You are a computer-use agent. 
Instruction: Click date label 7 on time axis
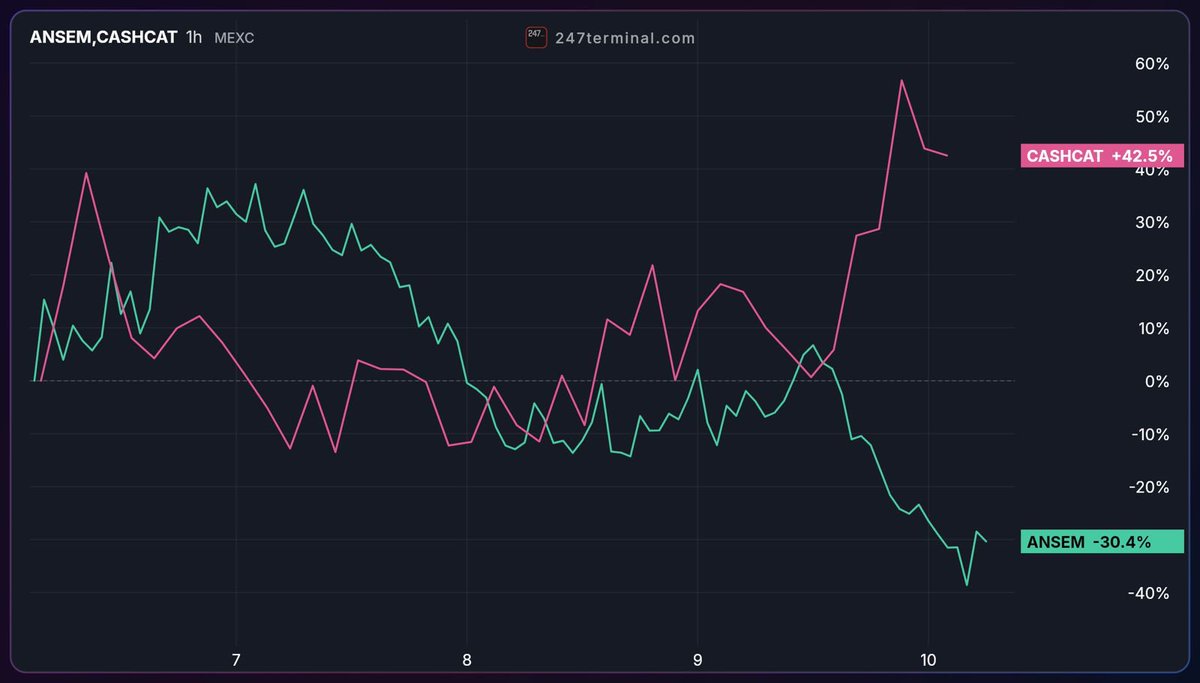pos(236,660)
